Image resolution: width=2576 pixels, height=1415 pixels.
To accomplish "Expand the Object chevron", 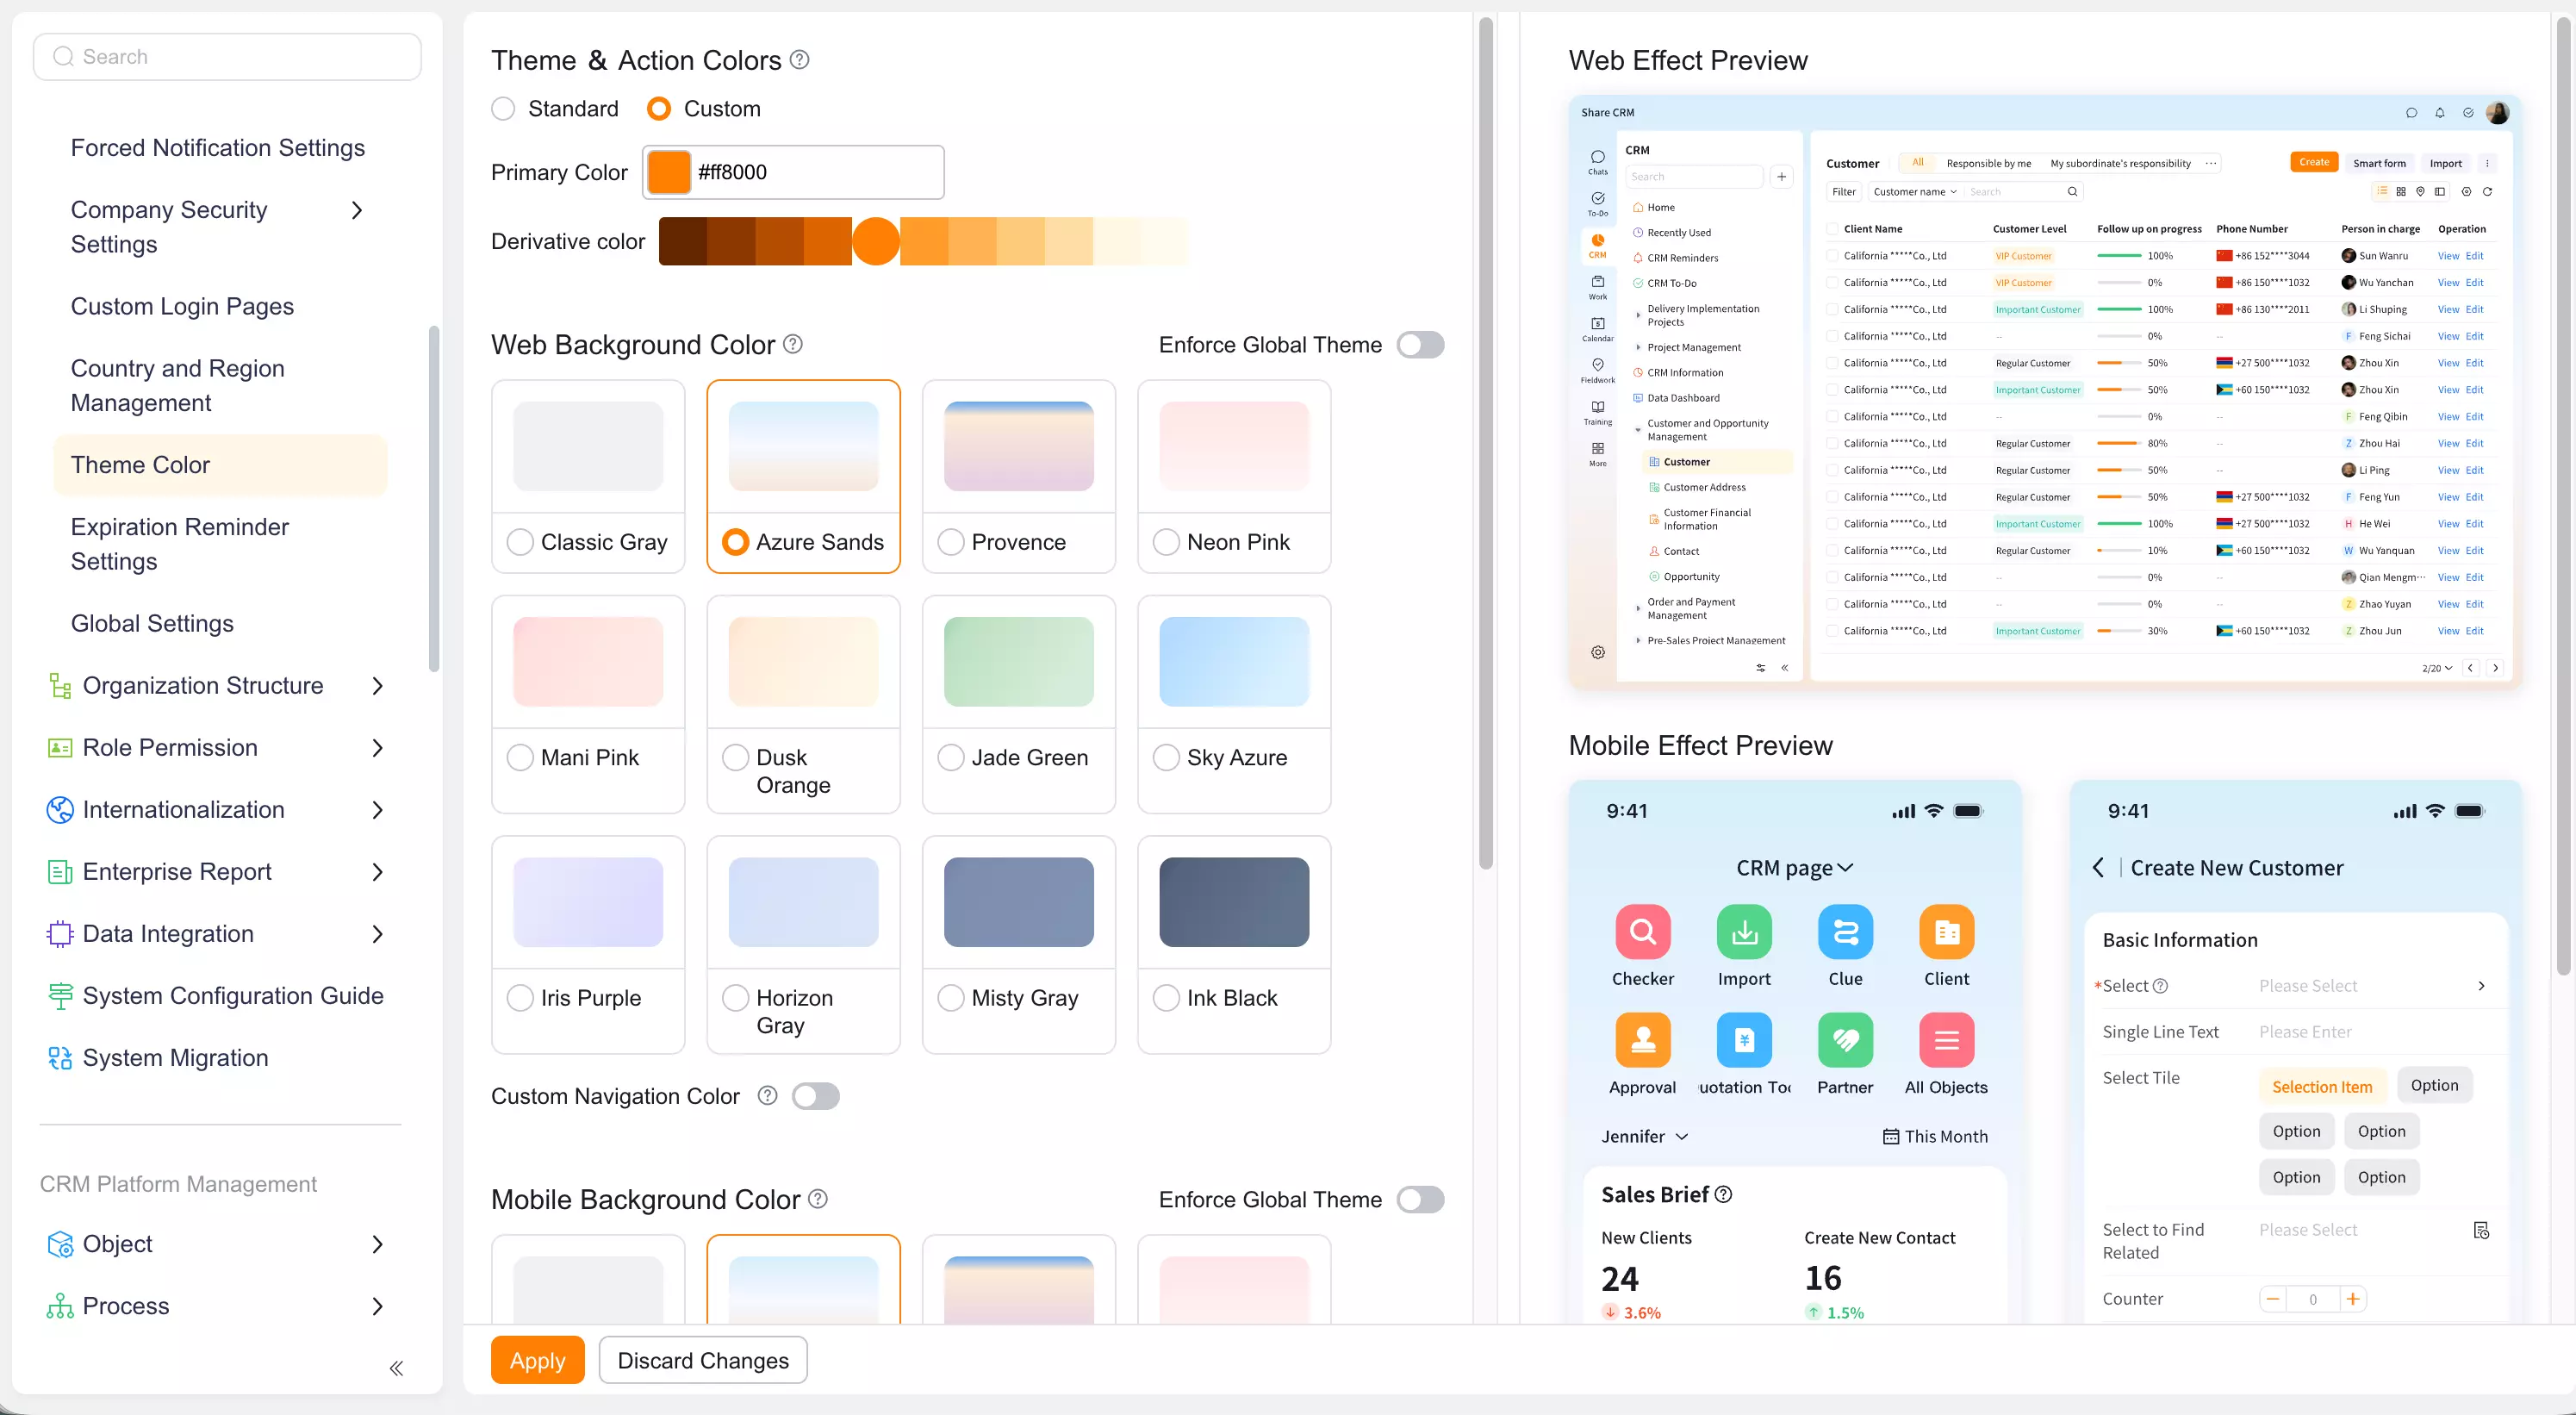I will pos(377,1243).
